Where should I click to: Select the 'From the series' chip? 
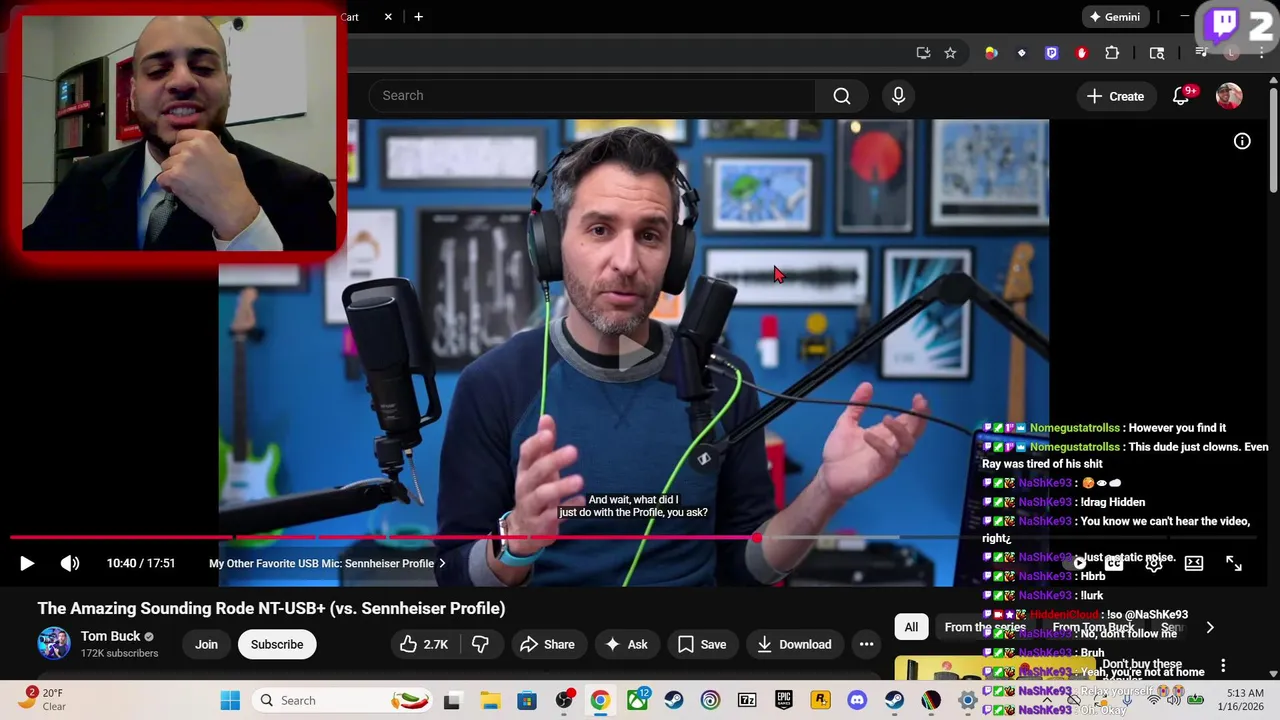(x=985, y=627)
